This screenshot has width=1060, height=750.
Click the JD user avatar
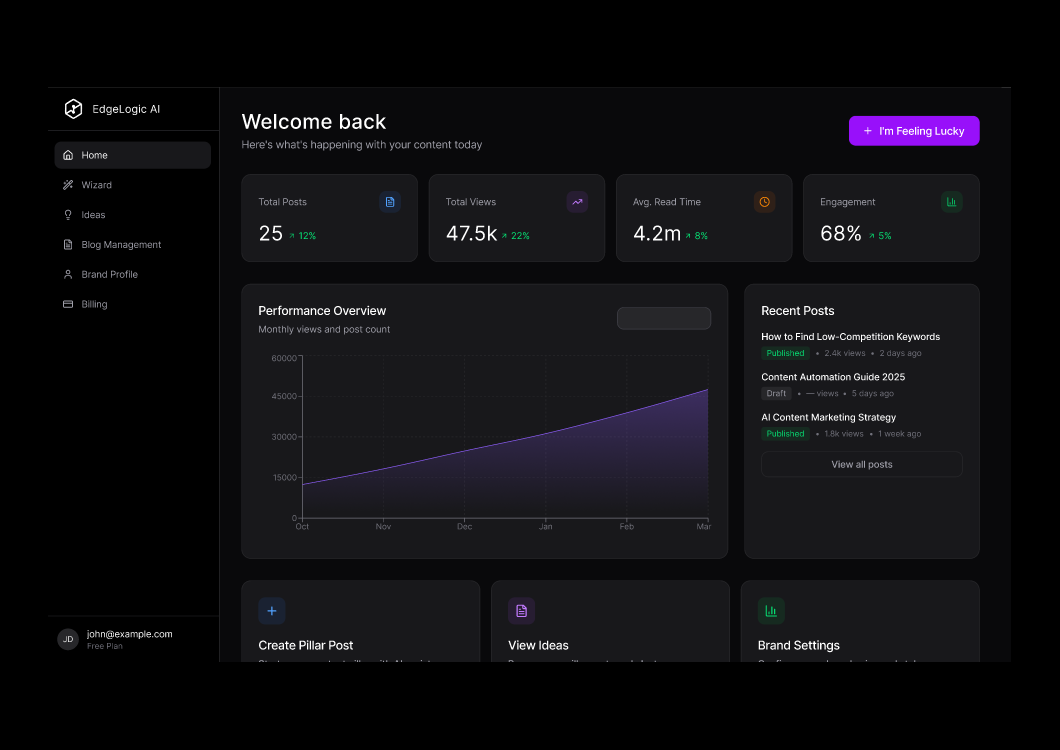68,639
